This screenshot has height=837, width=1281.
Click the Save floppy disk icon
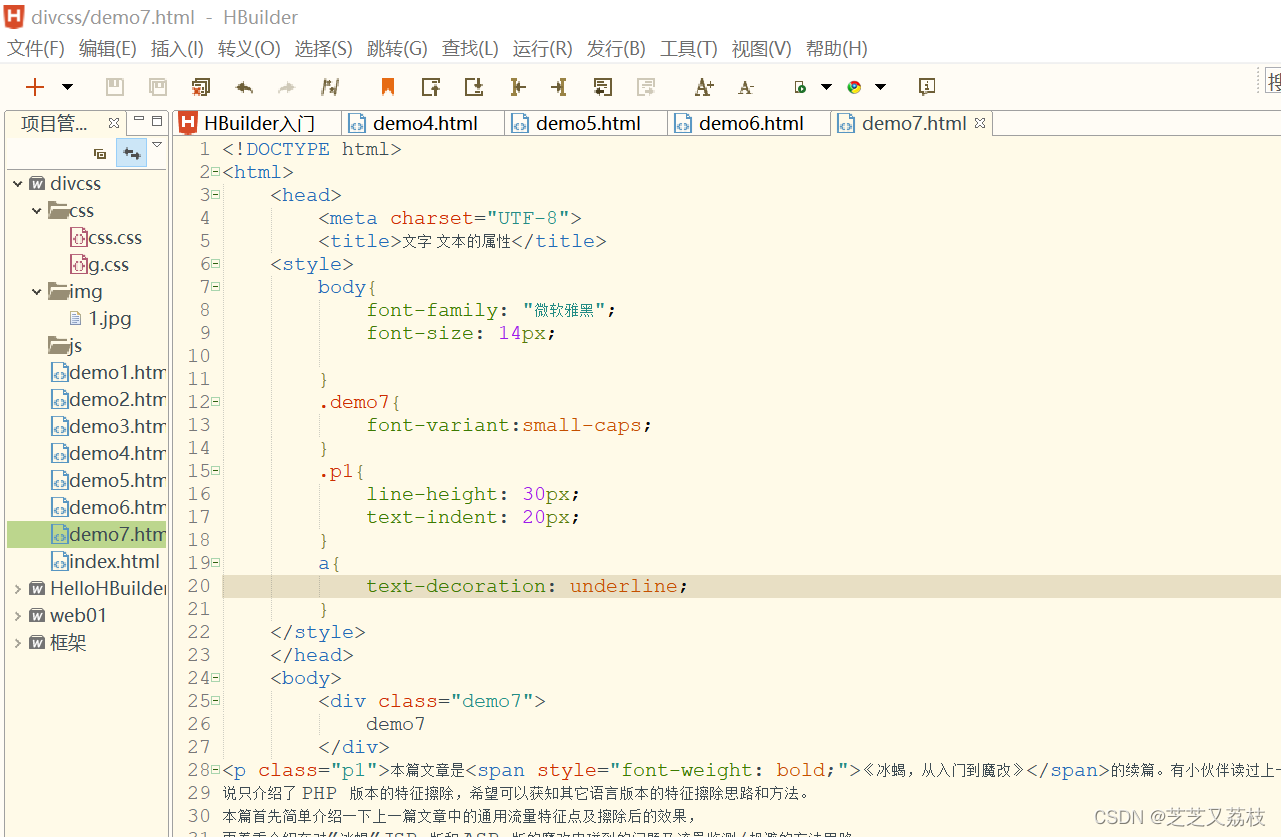pos(115,87)
